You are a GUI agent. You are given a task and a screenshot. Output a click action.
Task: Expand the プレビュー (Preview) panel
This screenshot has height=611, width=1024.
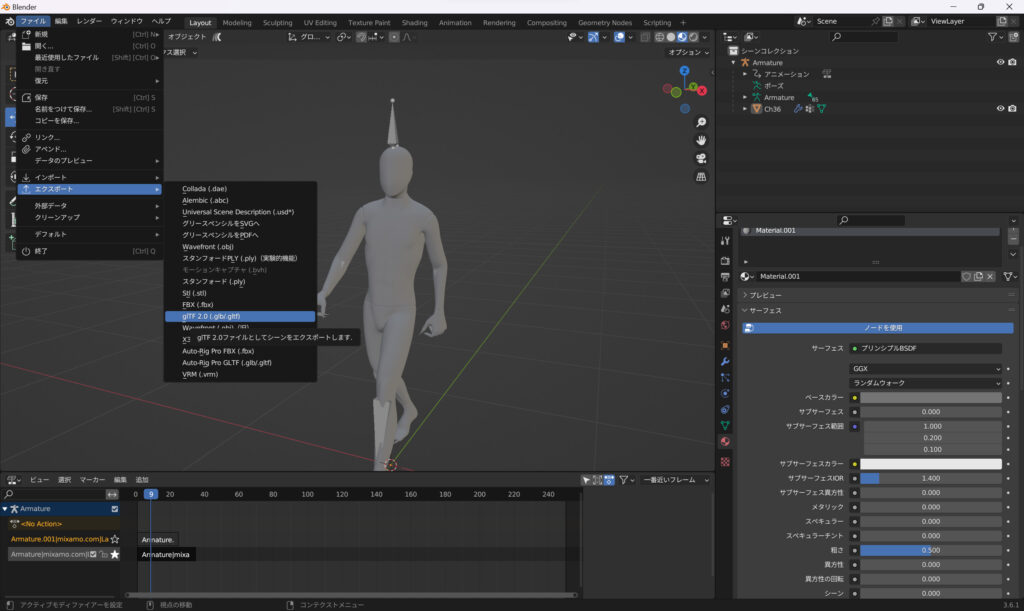click(x=765, y=295)
